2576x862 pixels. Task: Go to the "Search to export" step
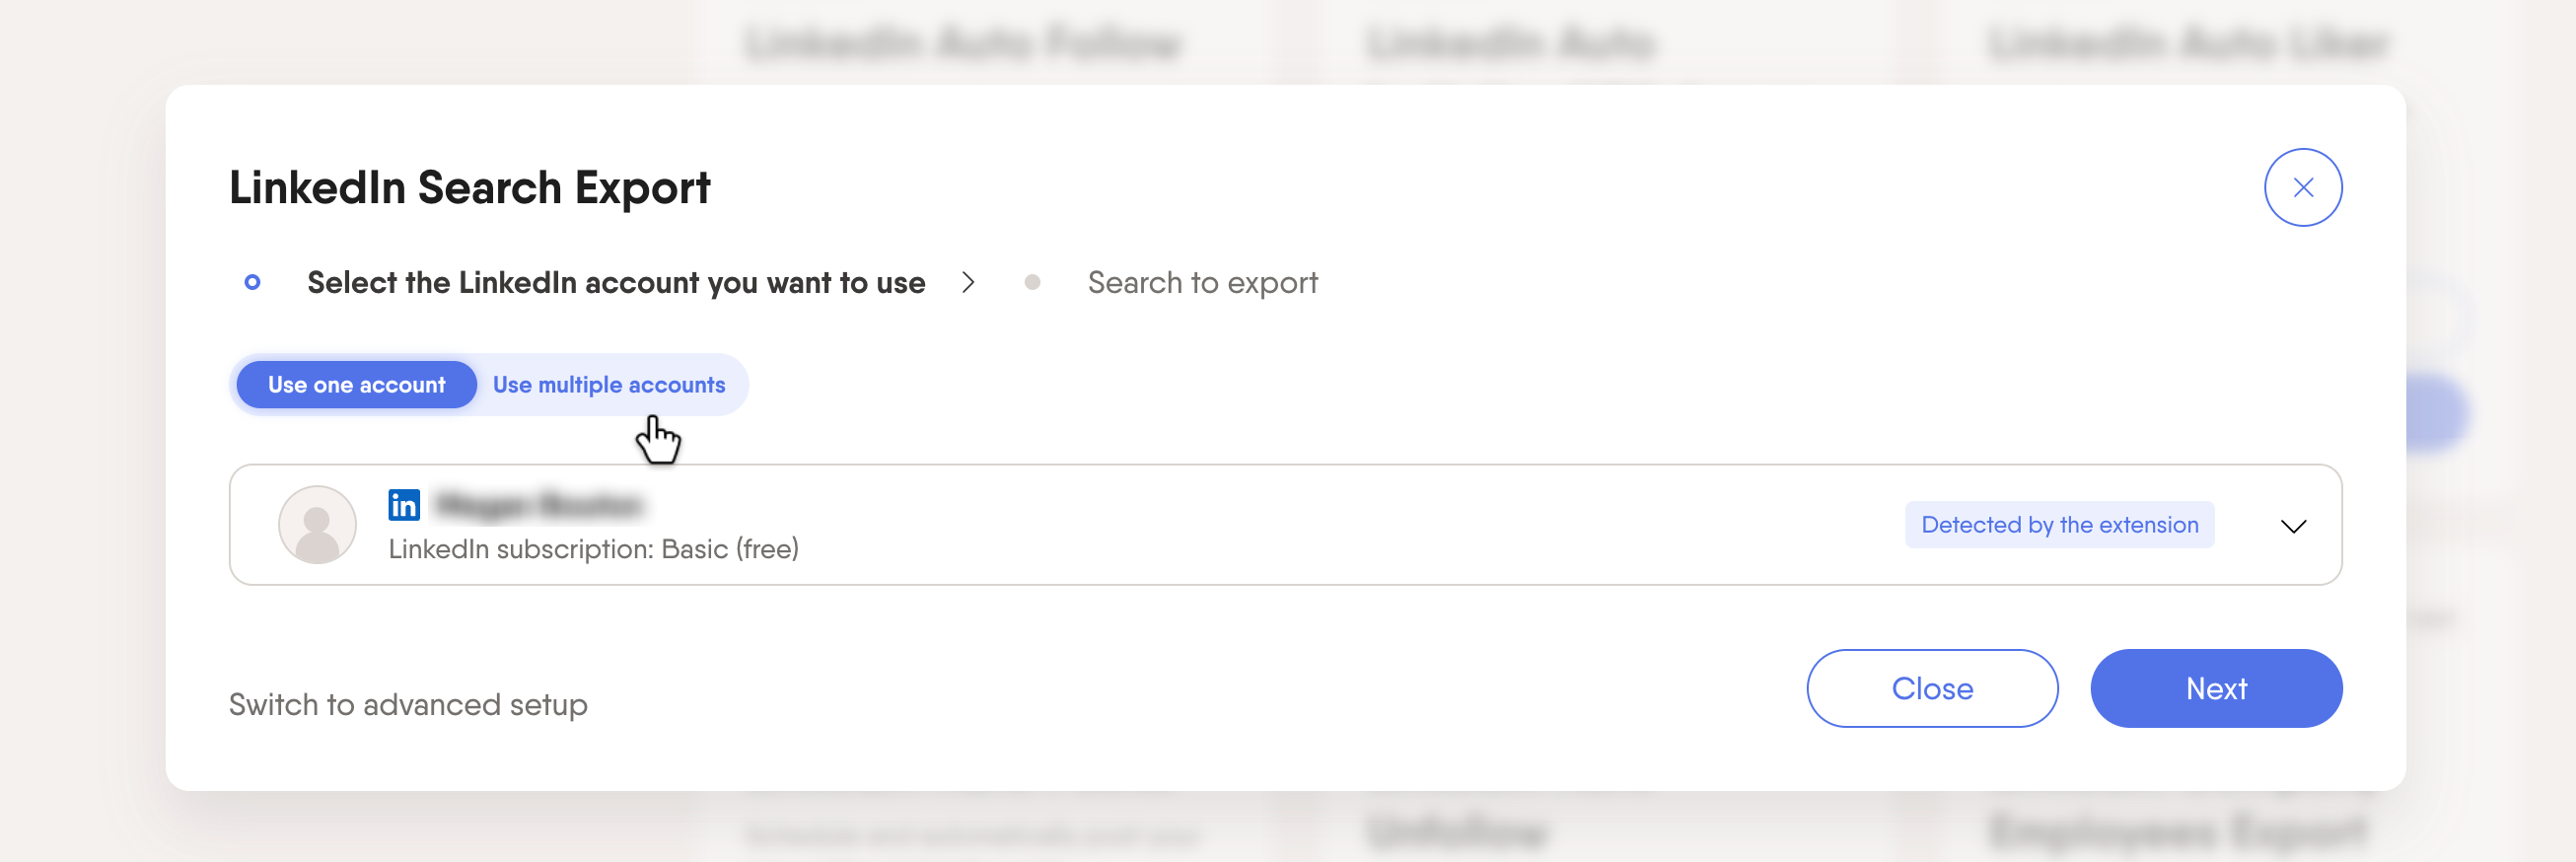pyautogui.click(x=1202, y=283)
